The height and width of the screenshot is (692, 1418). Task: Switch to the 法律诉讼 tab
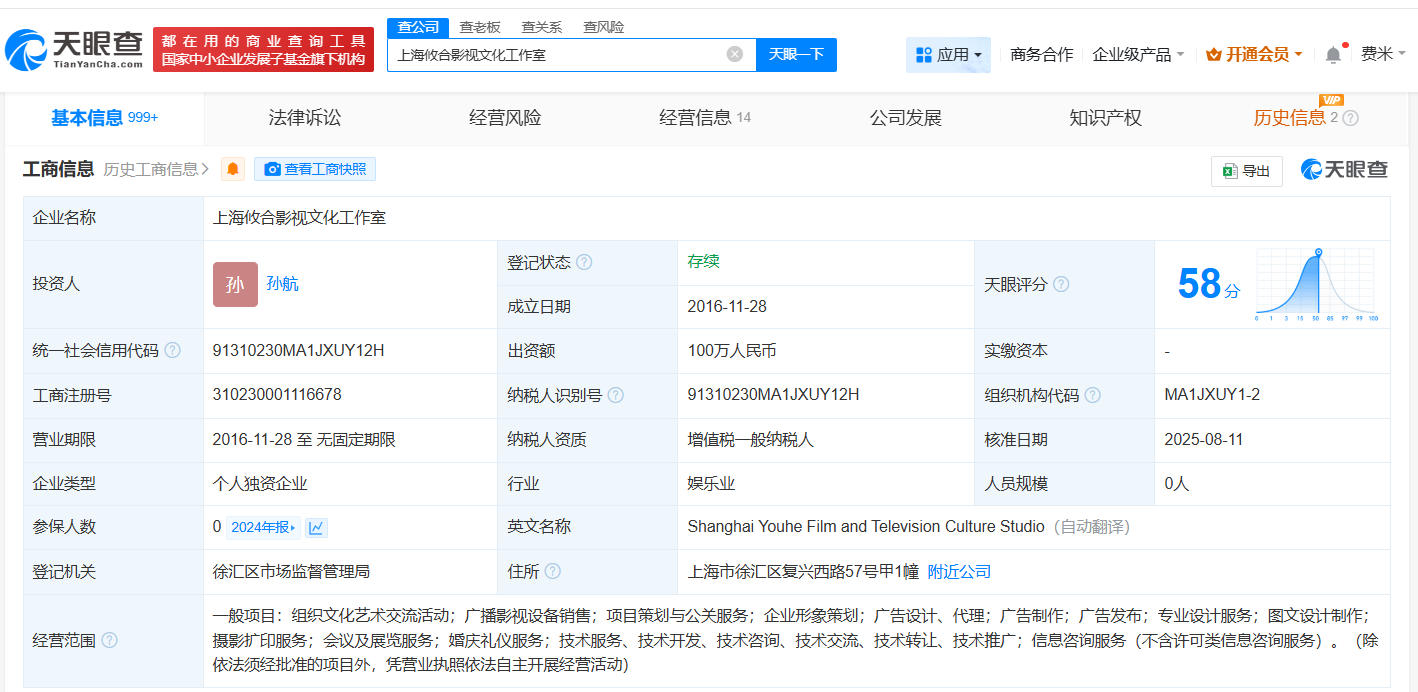pyautogui.click(x=302, y=117)
